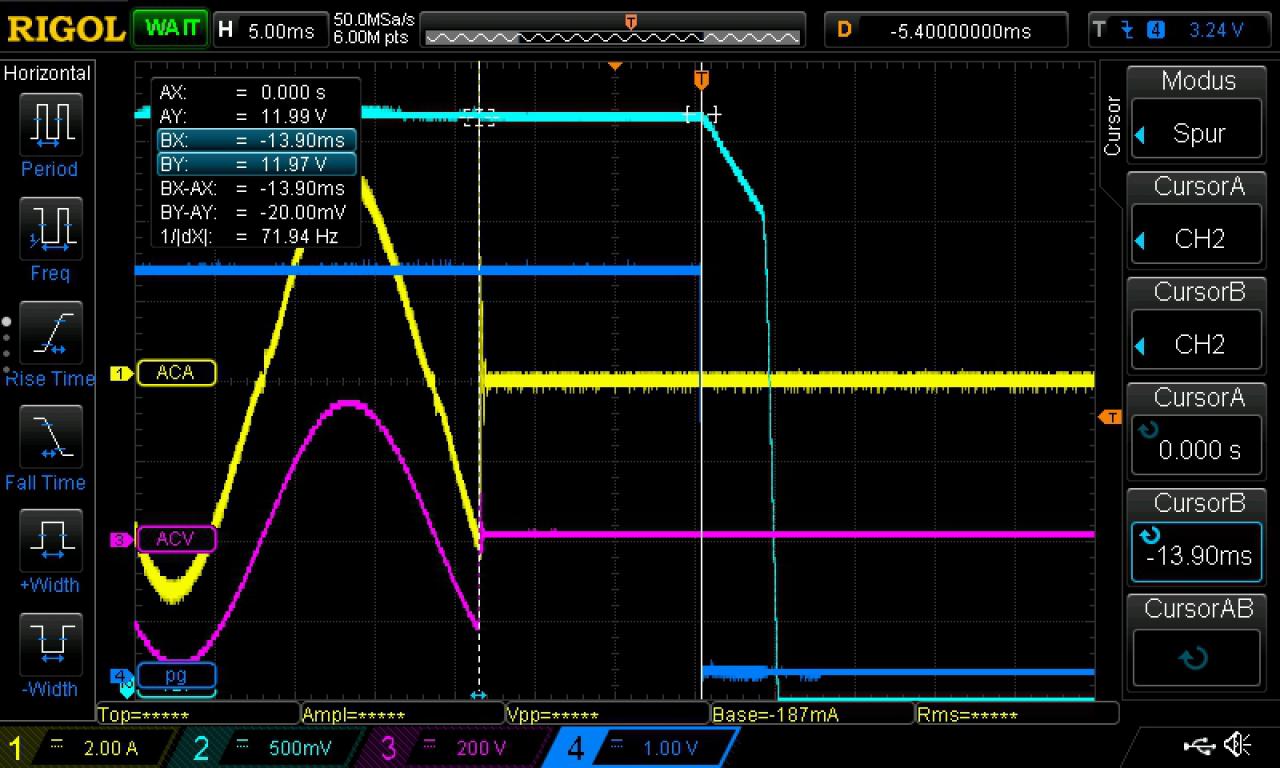This screenshot has width=1280, height=768.
Task: Toggle the speaker sound icon
Action: (1238, 744)
